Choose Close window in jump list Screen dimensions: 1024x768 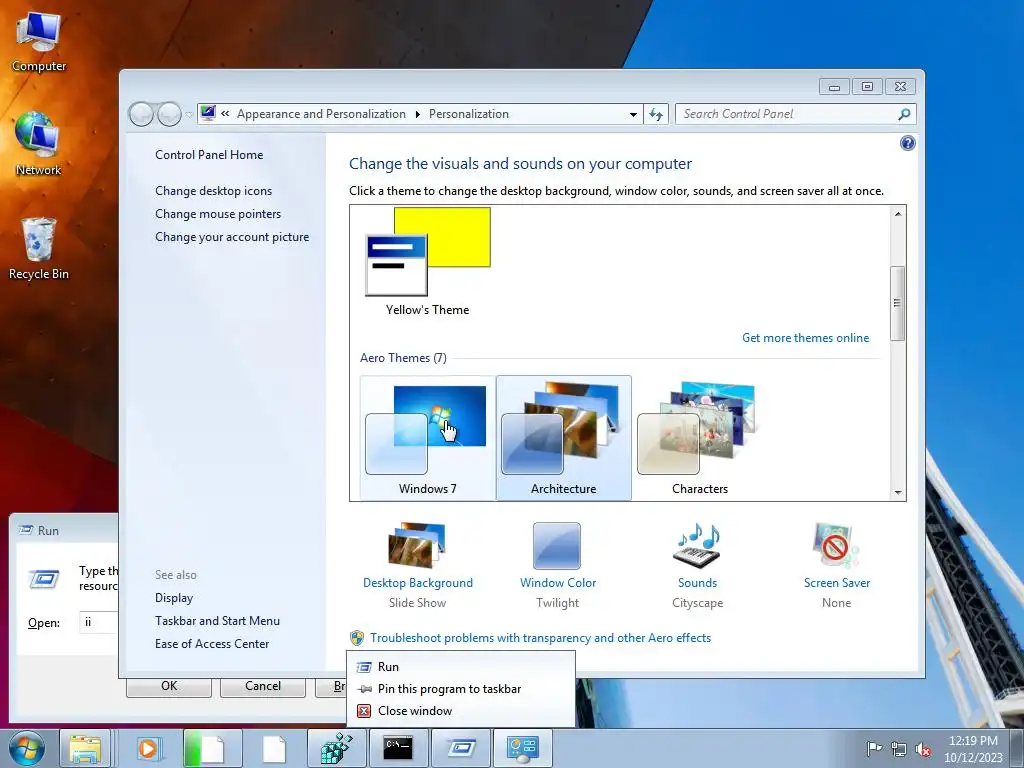point(460,711)
